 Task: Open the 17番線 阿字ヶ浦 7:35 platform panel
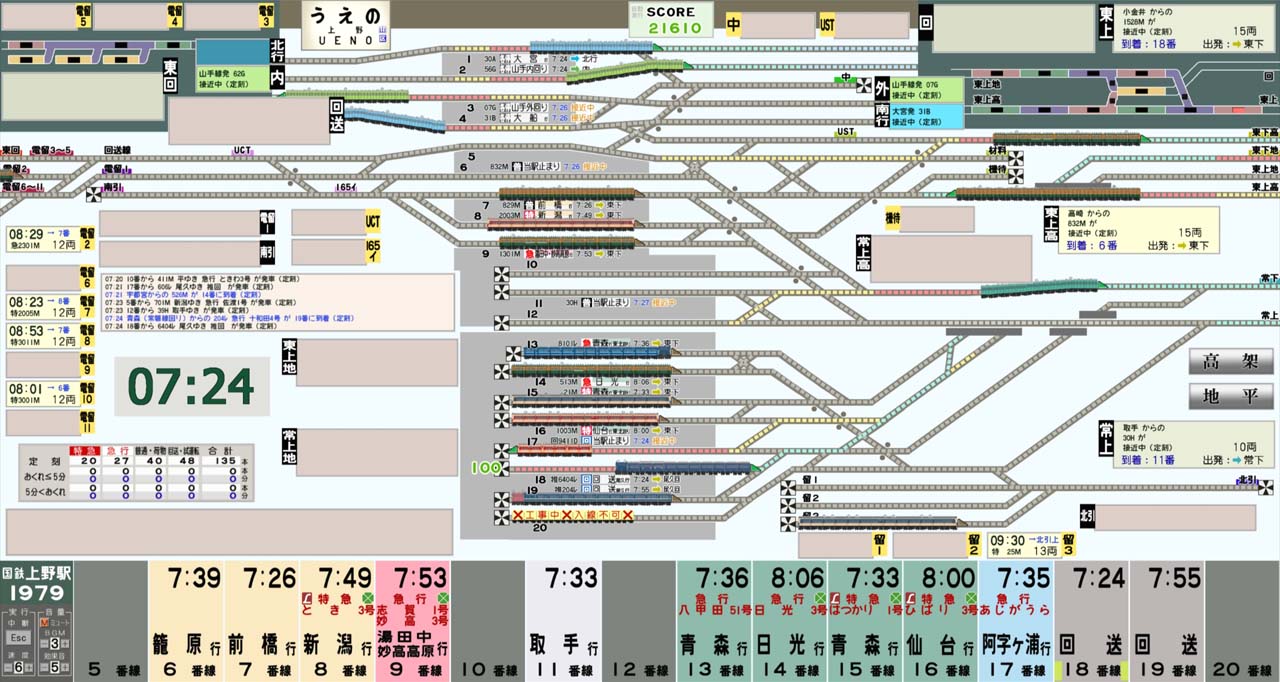pyautogui.click(x=1015, y=620)
